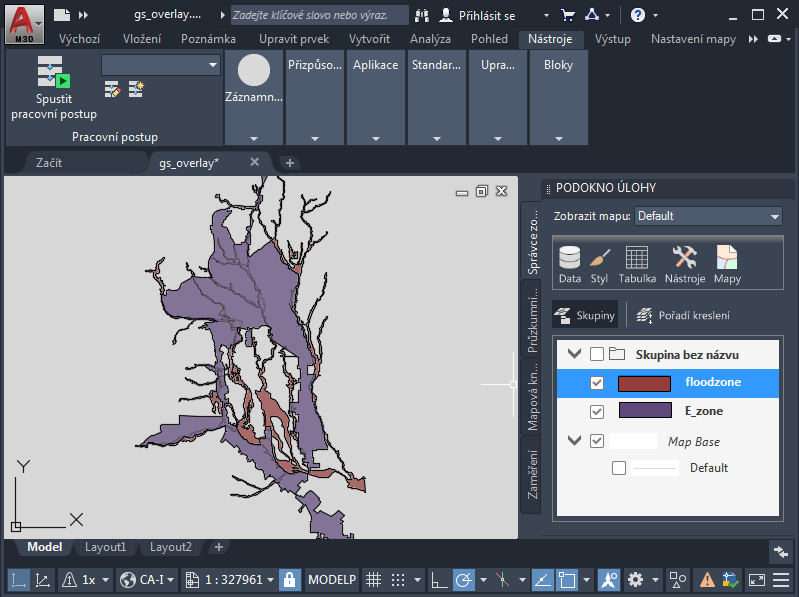Image resolution: width=799 pixels, height=597 pixels.
Task: Click the Pořadí kreslení button
Action: (x=683, y=315)
